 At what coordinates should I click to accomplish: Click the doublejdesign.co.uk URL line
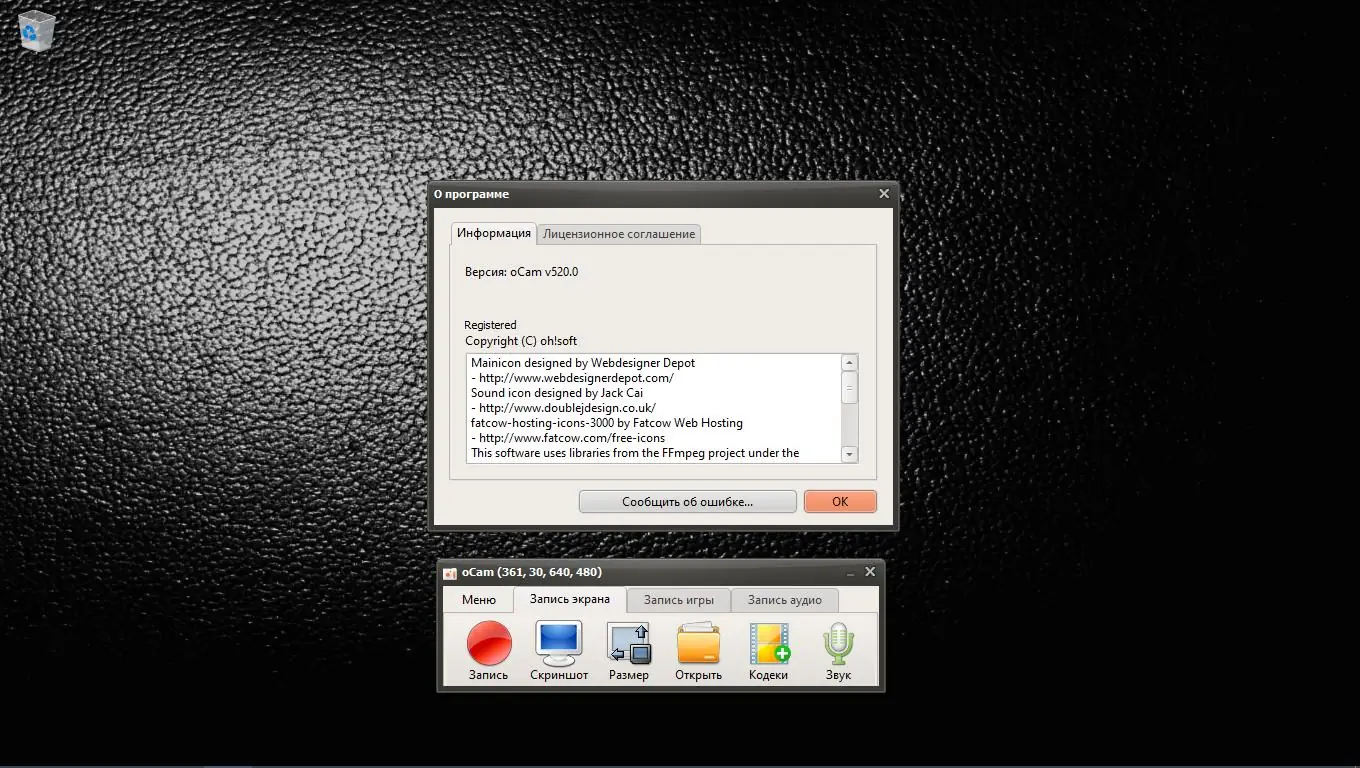click(563, 408)
